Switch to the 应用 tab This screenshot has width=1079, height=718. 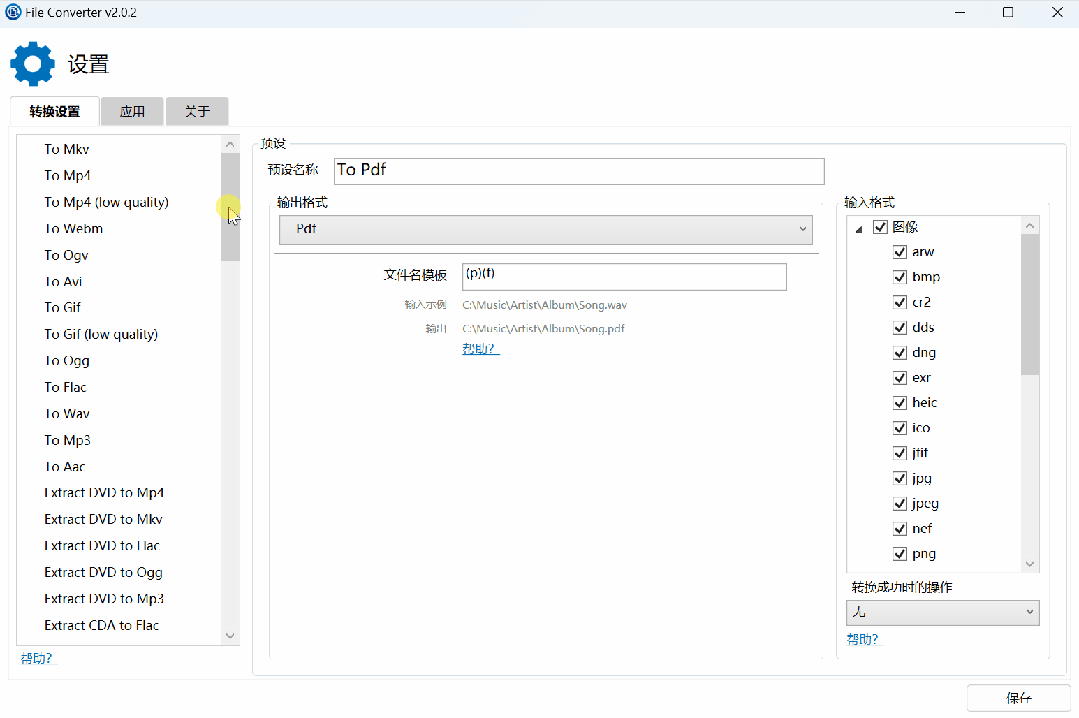coord(132,111)
